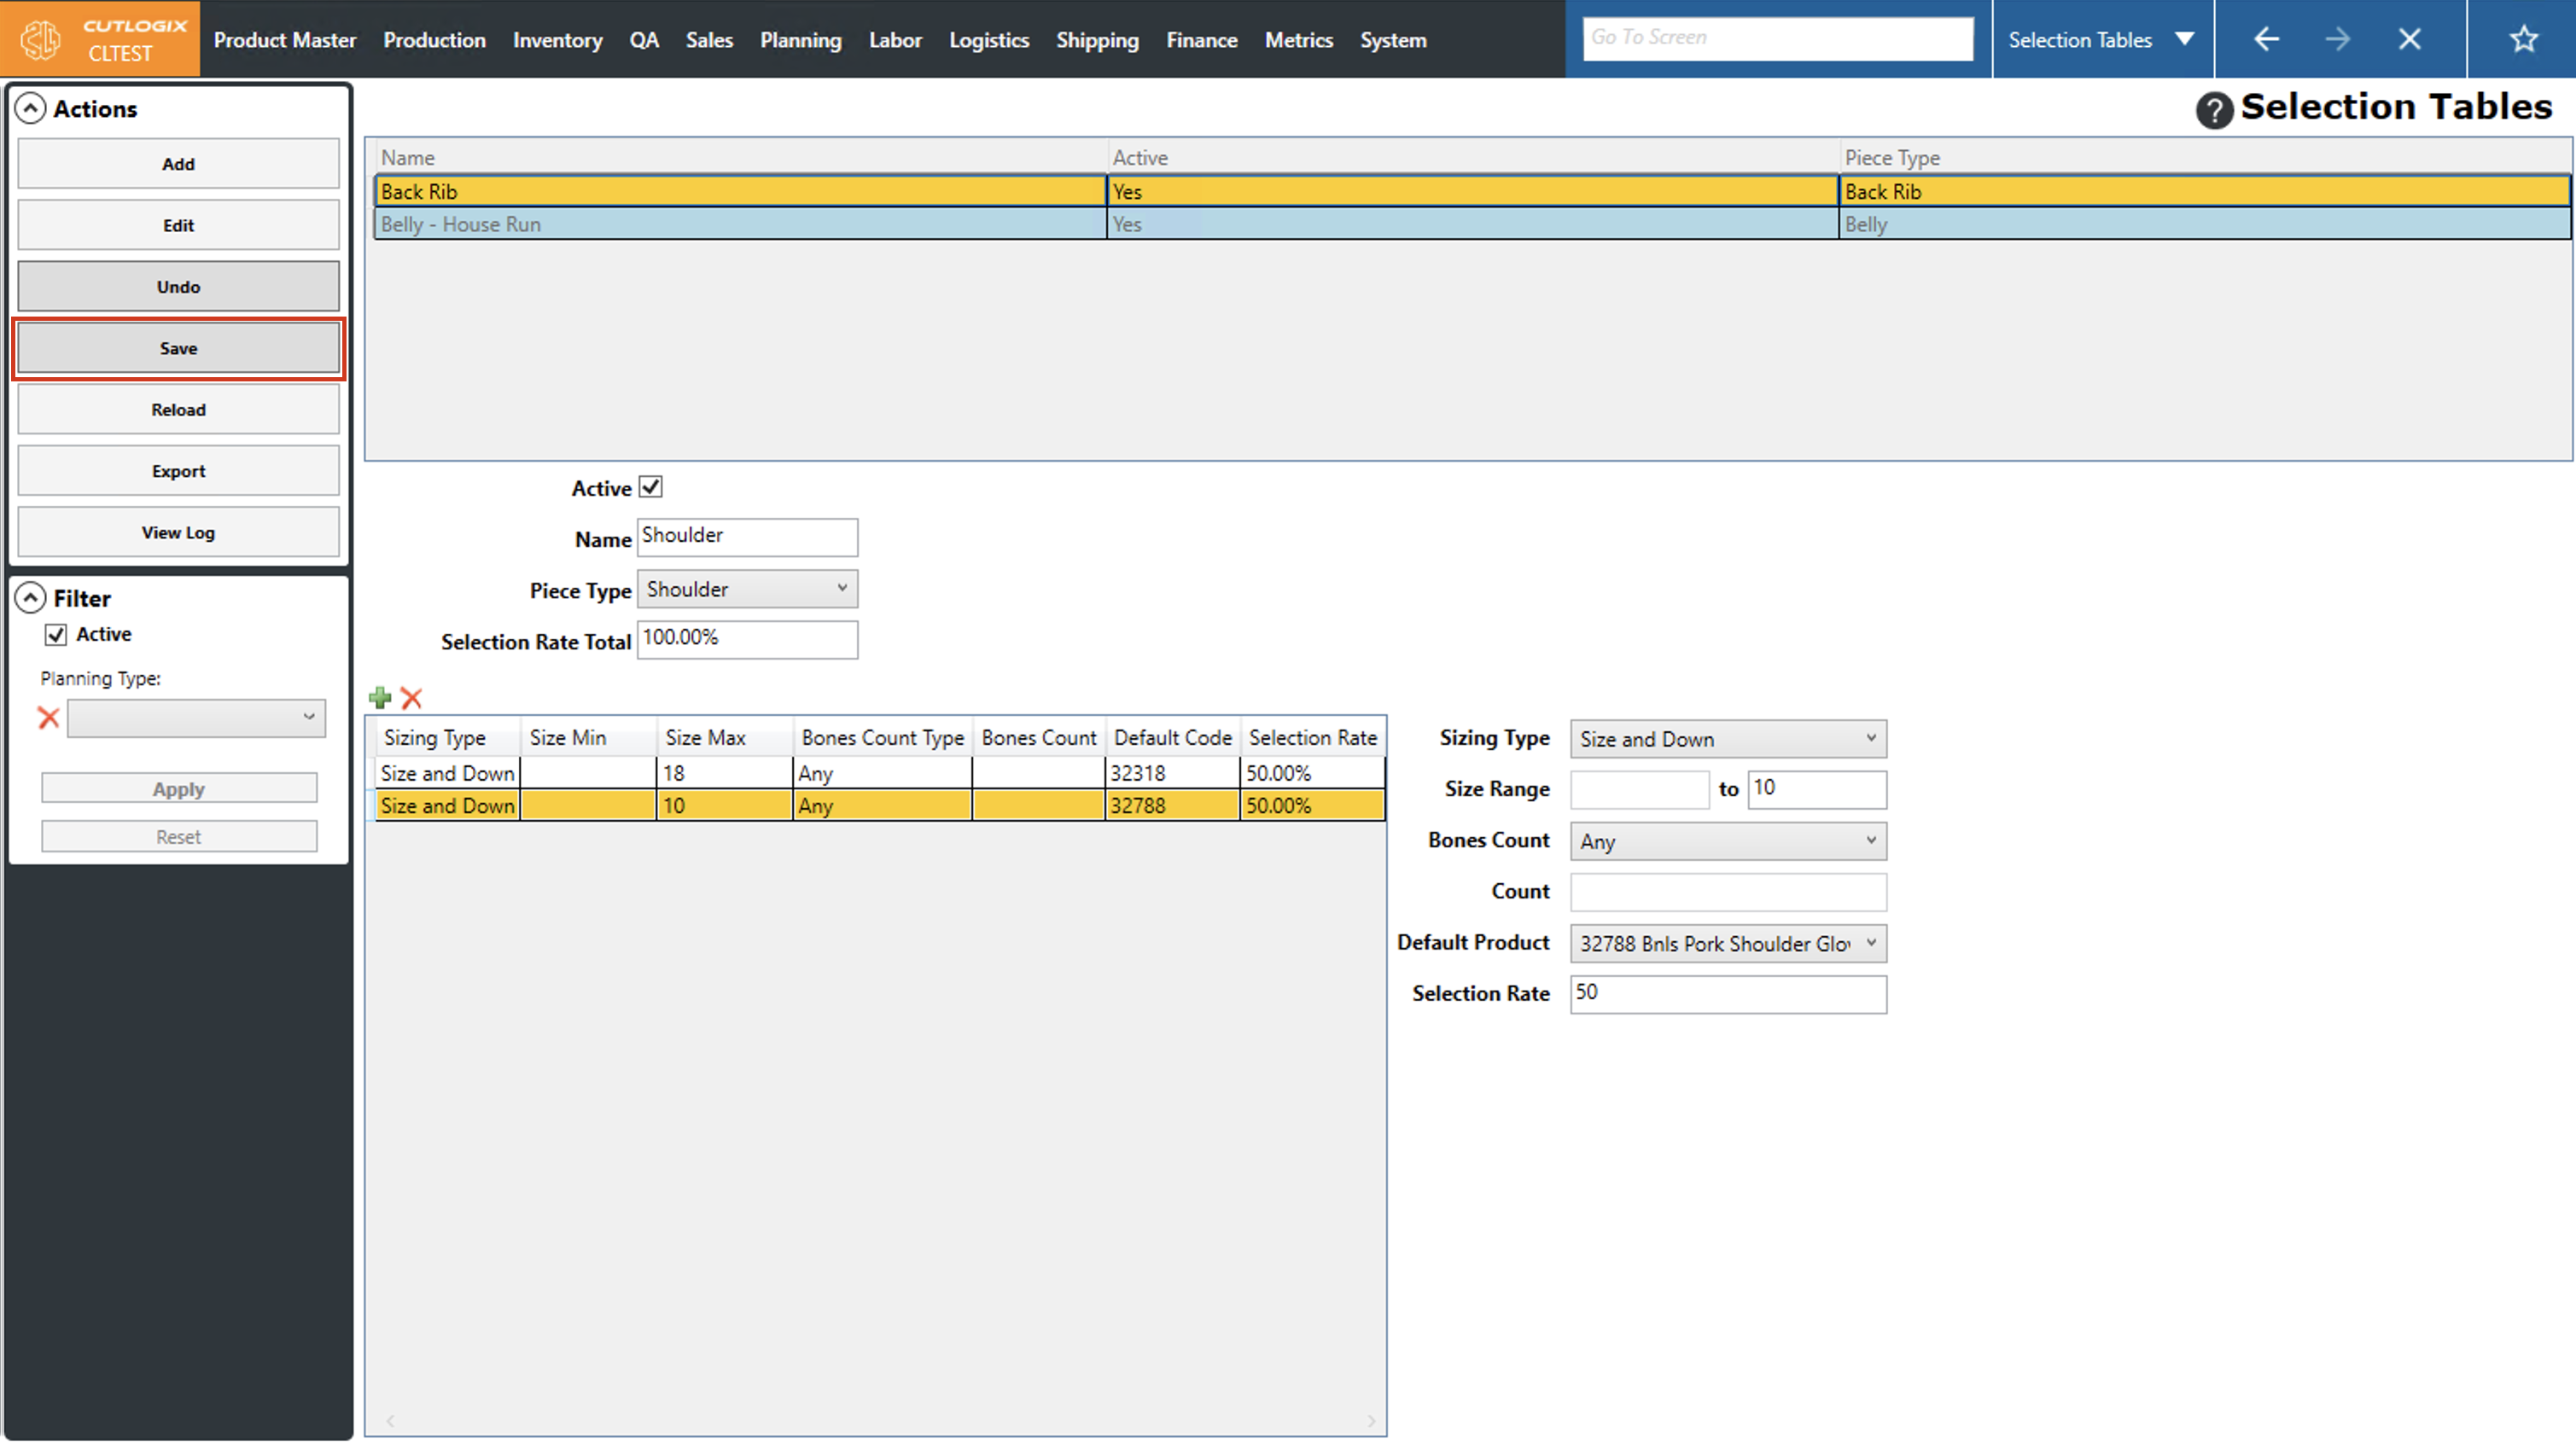2576x1442 pixels.
Task: Click the favorite star icon
Action: click(2523, 39)
